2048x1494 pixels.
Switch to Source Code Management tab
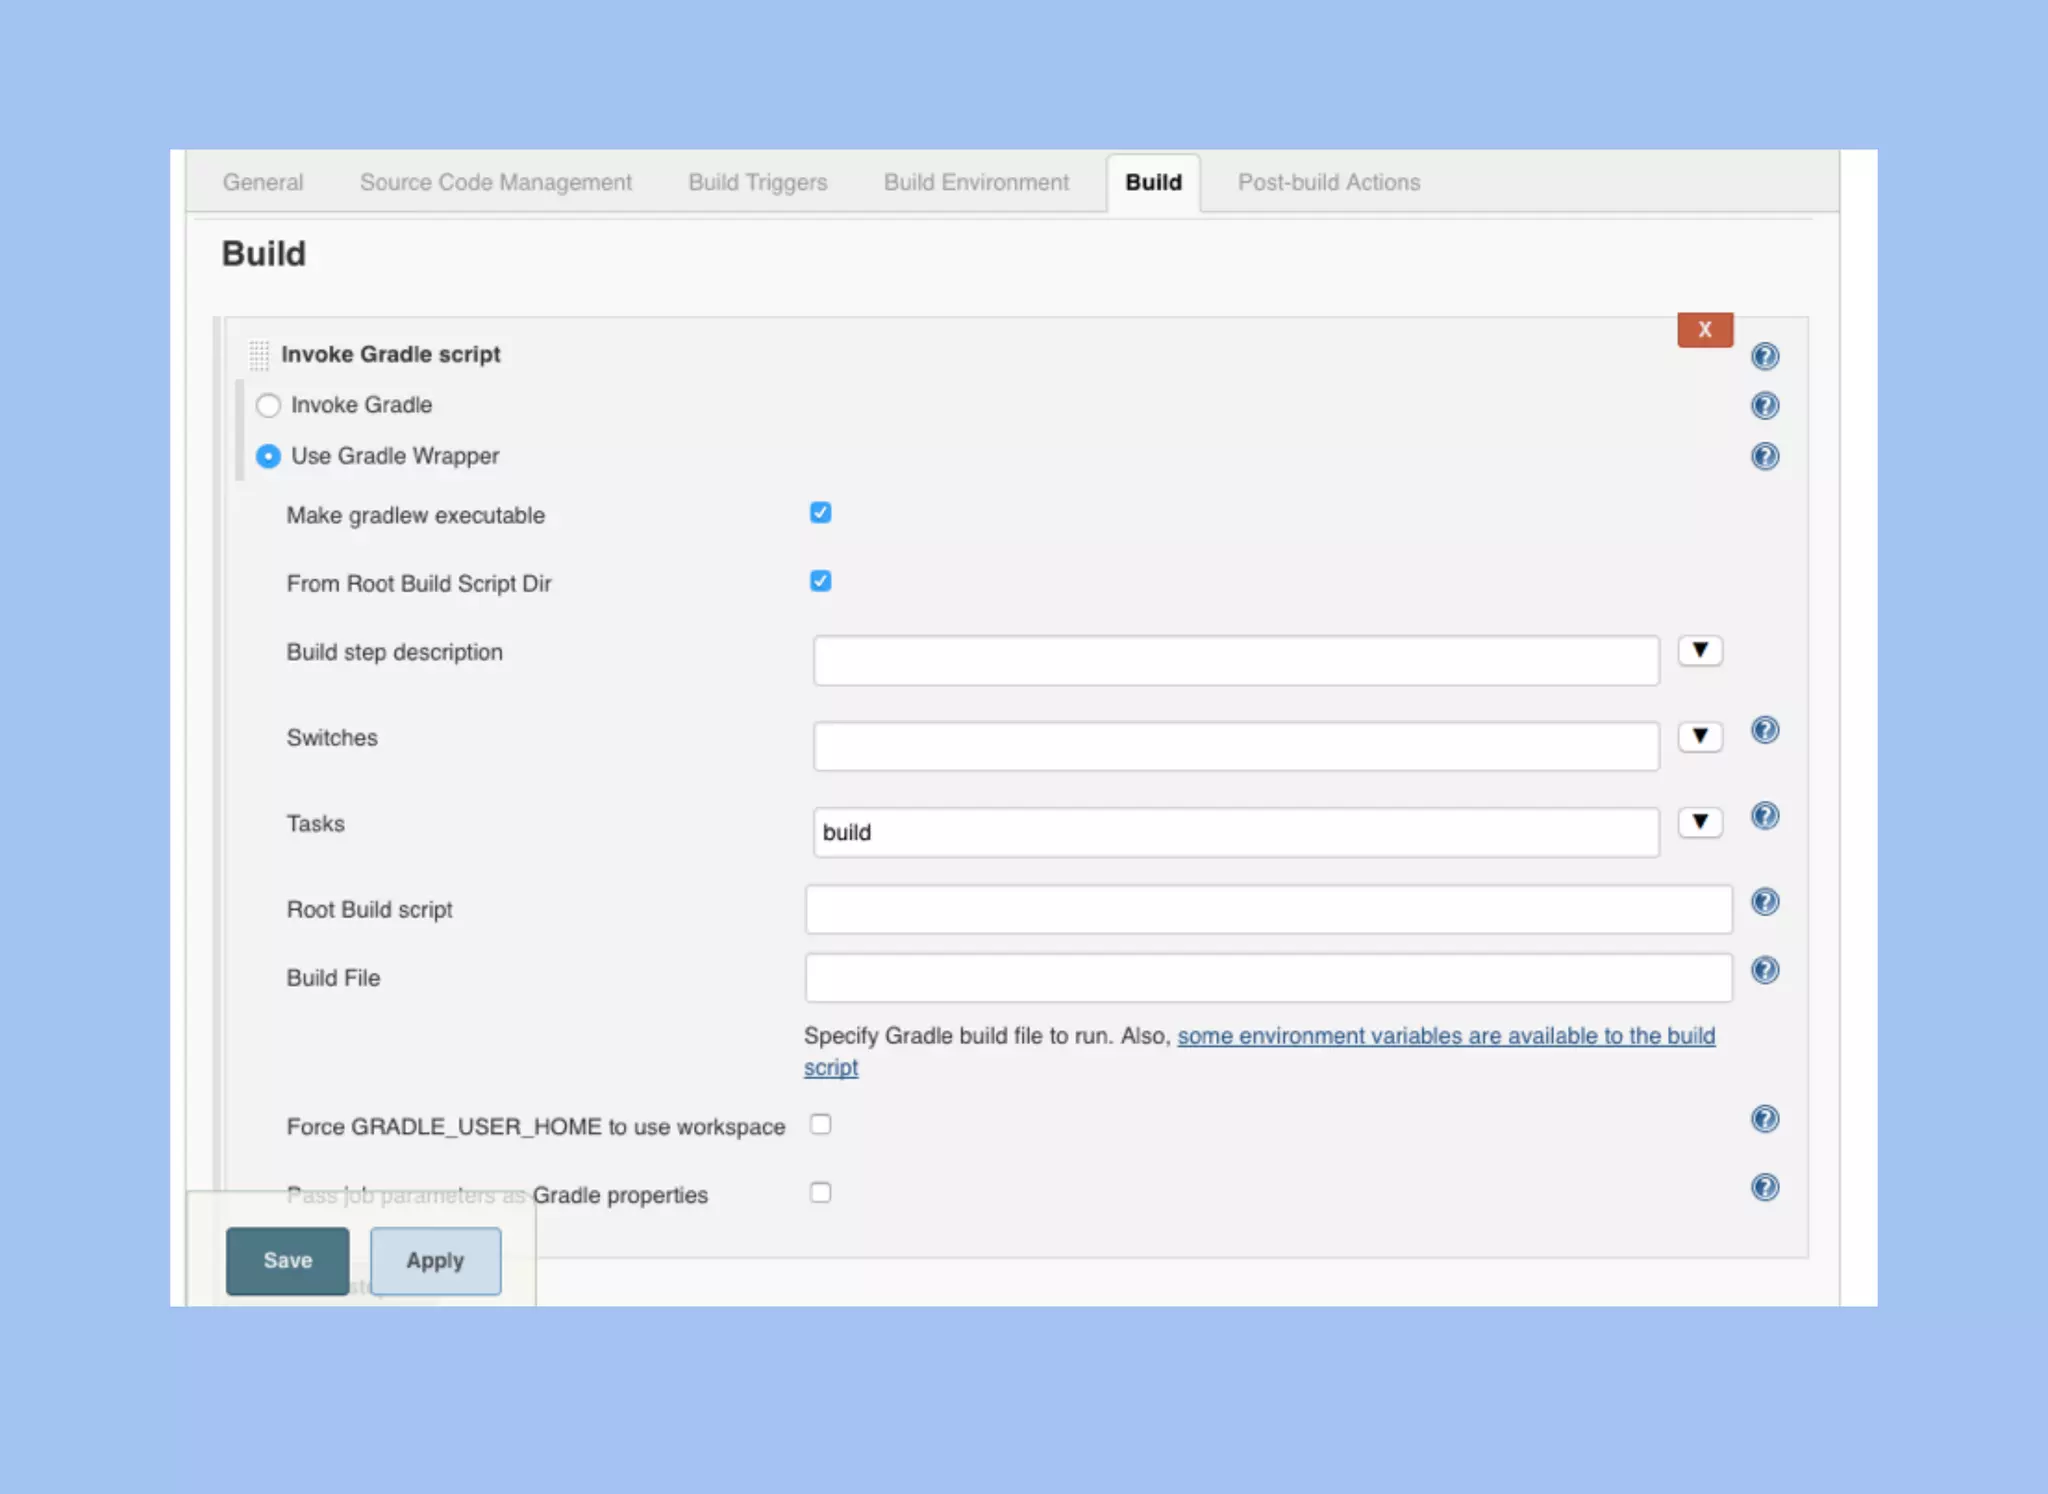495,182
